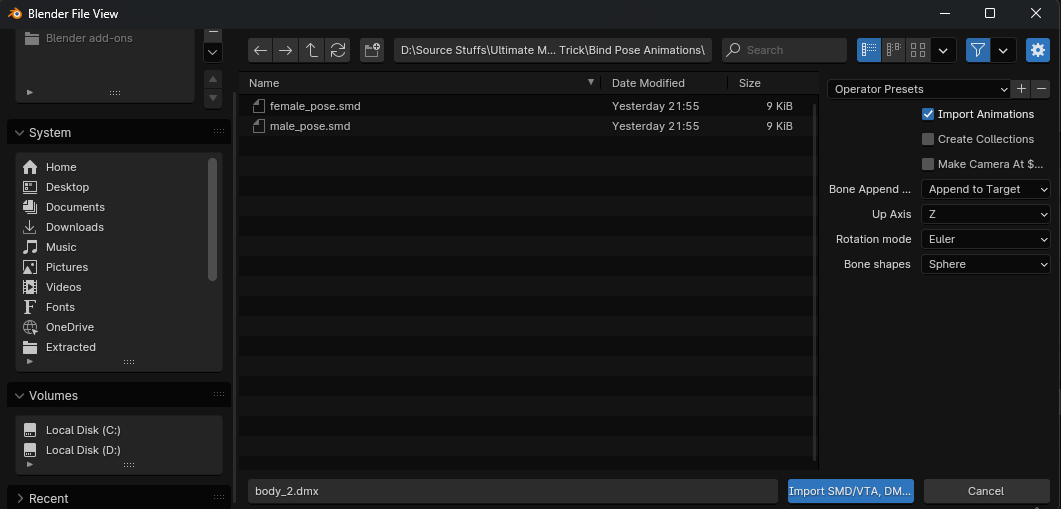Click the file list scrollbar

(x=814, y=281)
